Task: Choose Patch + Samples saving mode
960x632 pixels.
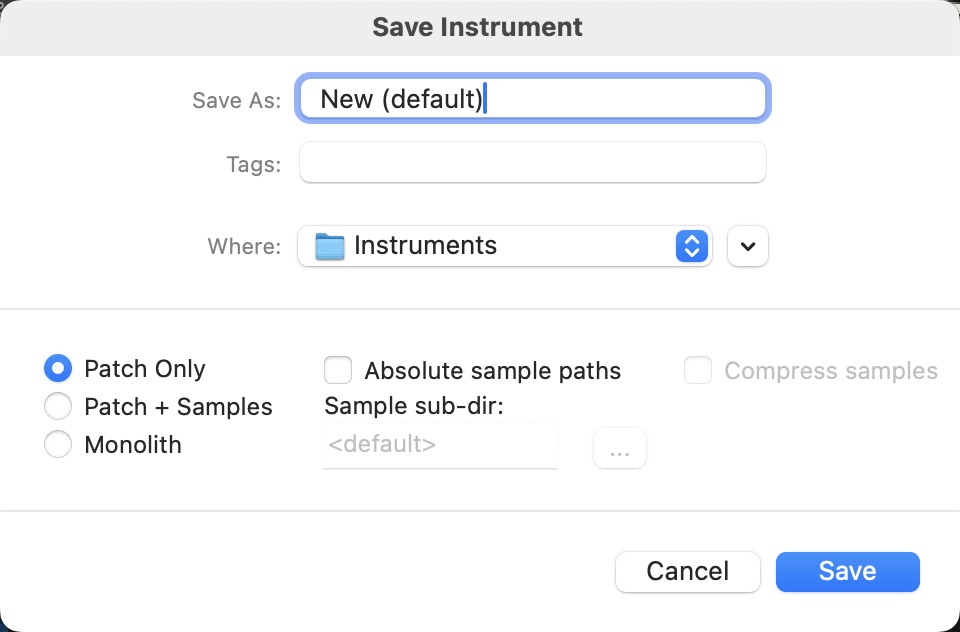Action: tap(58, 406)
